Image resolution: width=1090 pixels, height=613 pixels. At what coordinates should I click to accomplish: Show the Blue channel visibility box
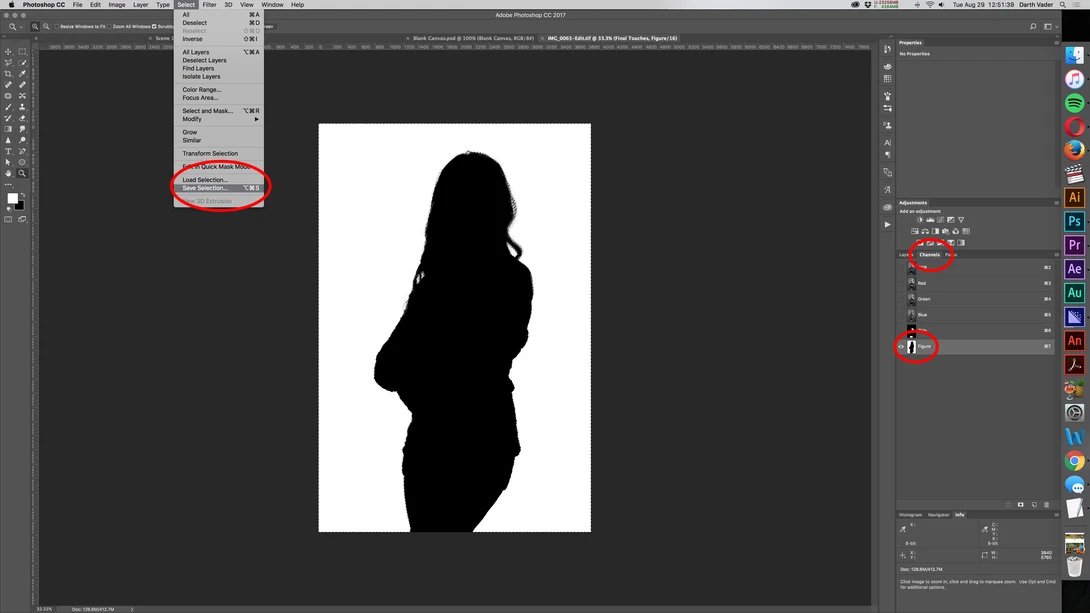coord(902,315)
